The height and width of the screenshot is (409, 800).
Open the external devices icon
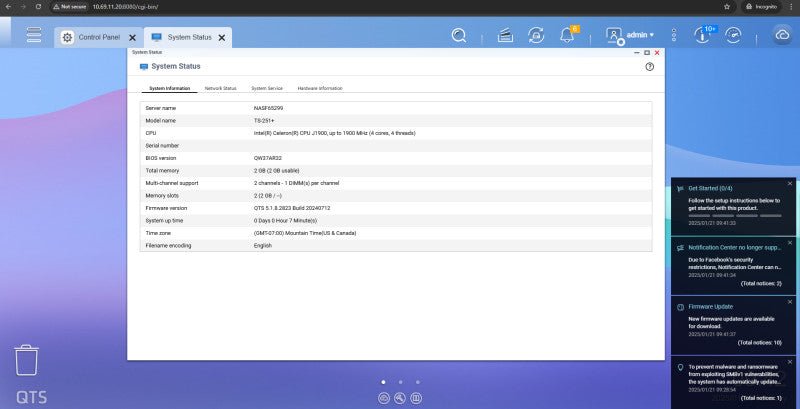(x=536, y=35)
